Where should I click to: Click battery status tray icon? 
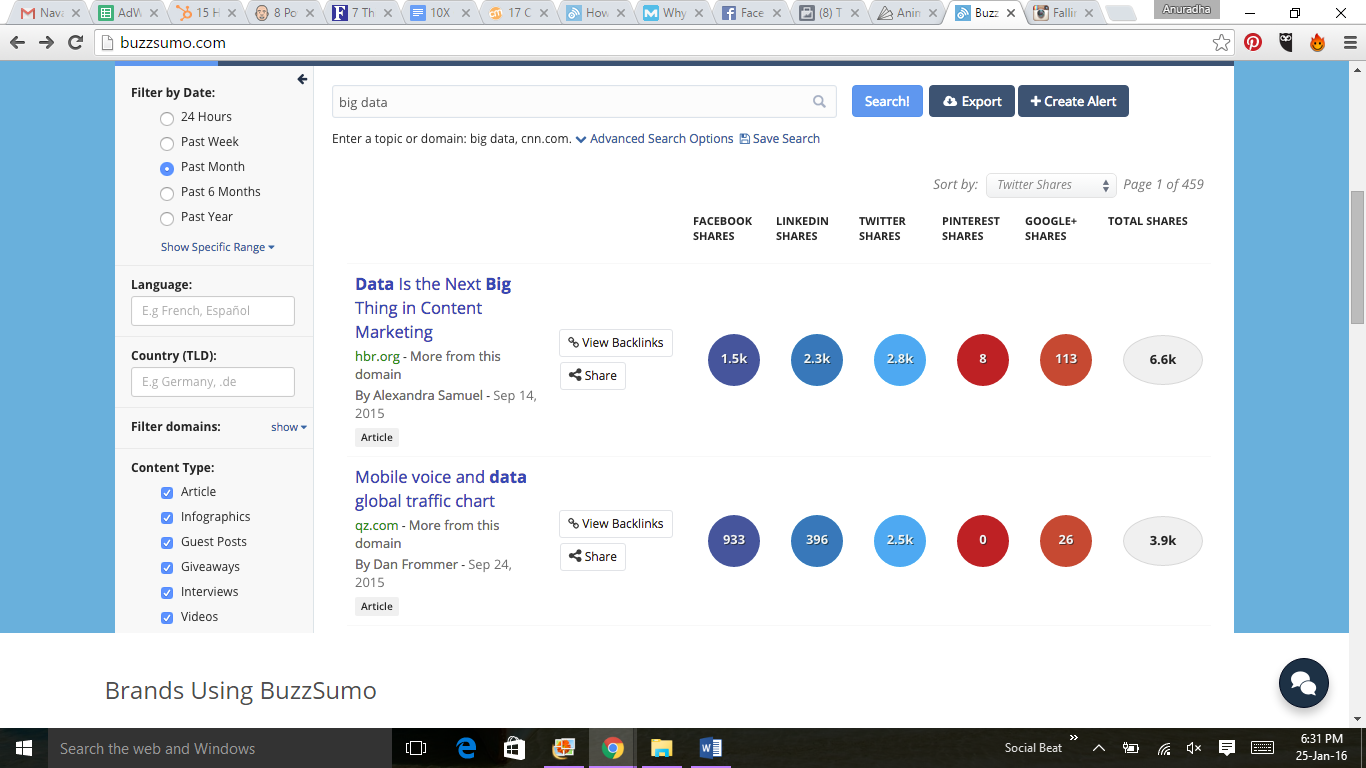coord(1131,748)
